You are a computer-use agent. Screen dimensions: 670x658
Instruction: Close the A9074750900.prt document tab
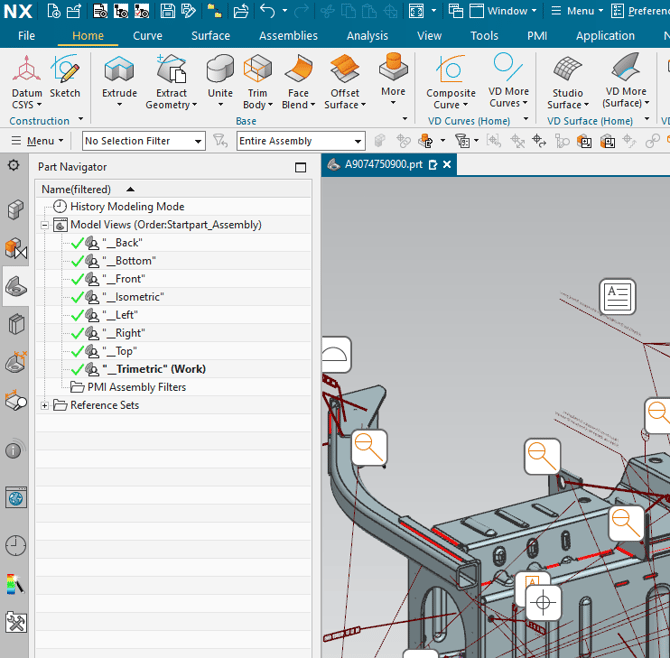tap(447, 165)
